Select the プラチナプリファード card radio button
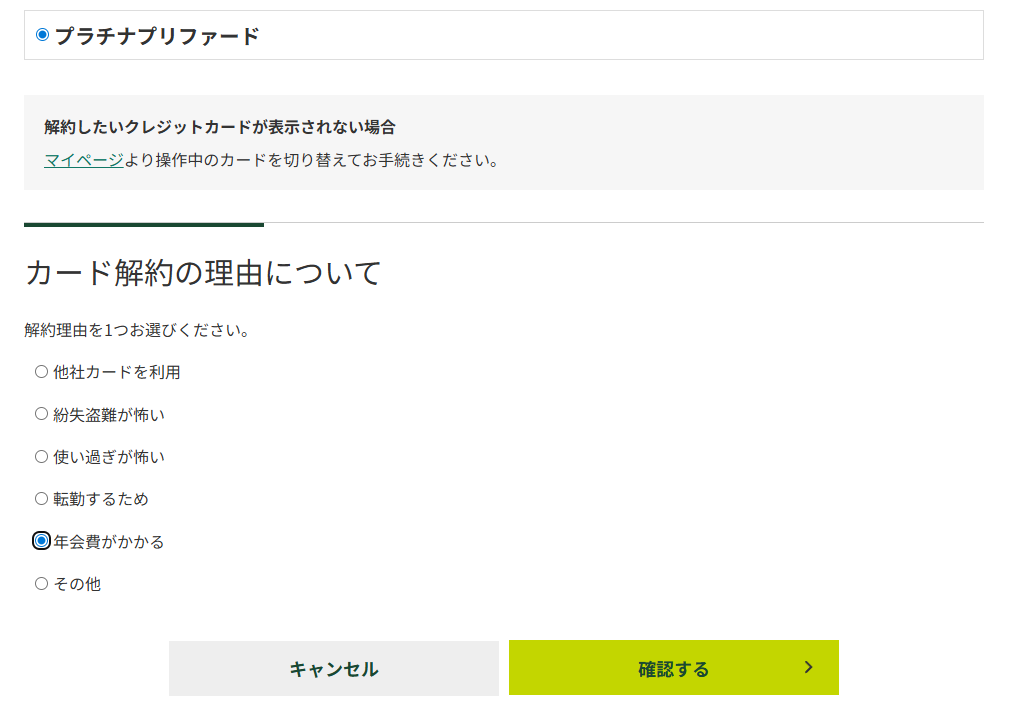The height and width of the screenshot is (715, 1019). (42, 35)
